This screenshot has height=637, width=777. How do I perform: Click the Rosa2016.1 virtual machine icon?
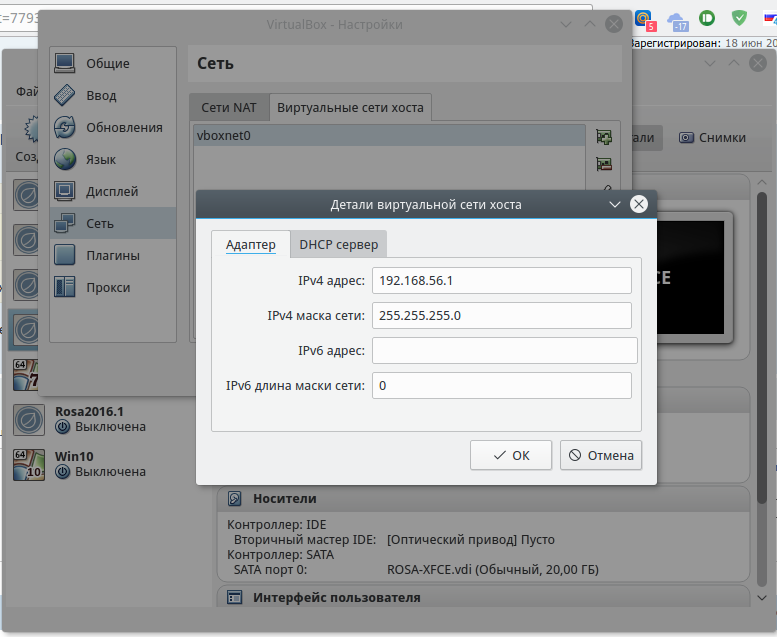pyautogui.click(x=29, y=420)
